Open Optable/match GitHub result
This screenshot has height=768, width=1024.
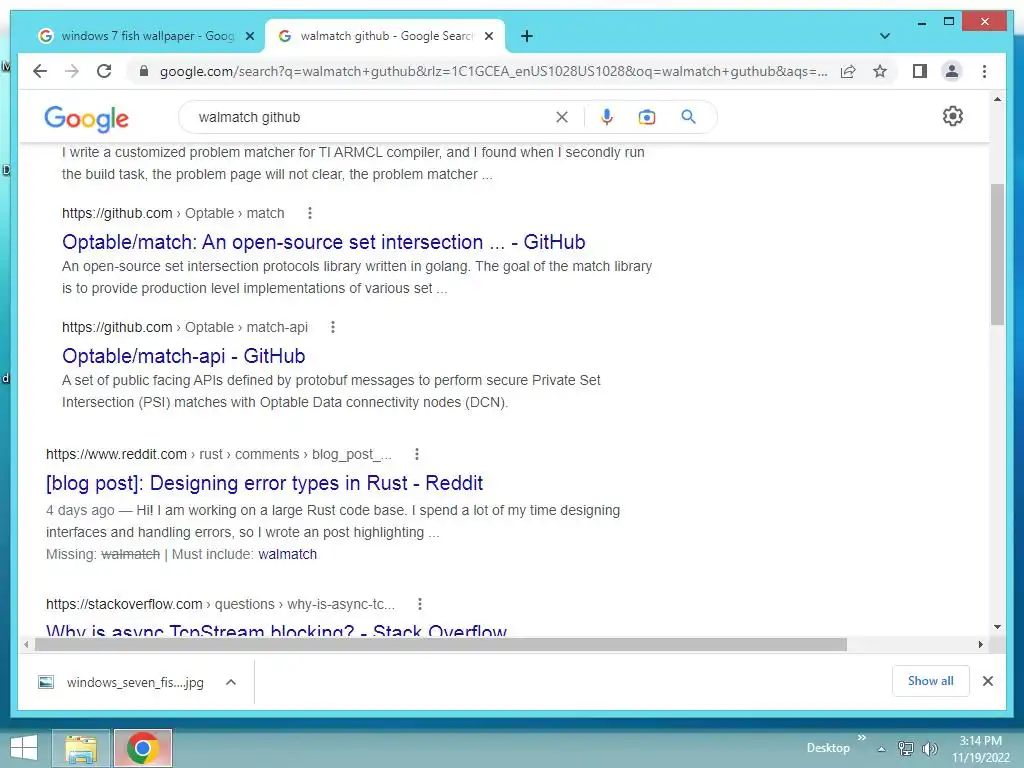coord(323,242)
